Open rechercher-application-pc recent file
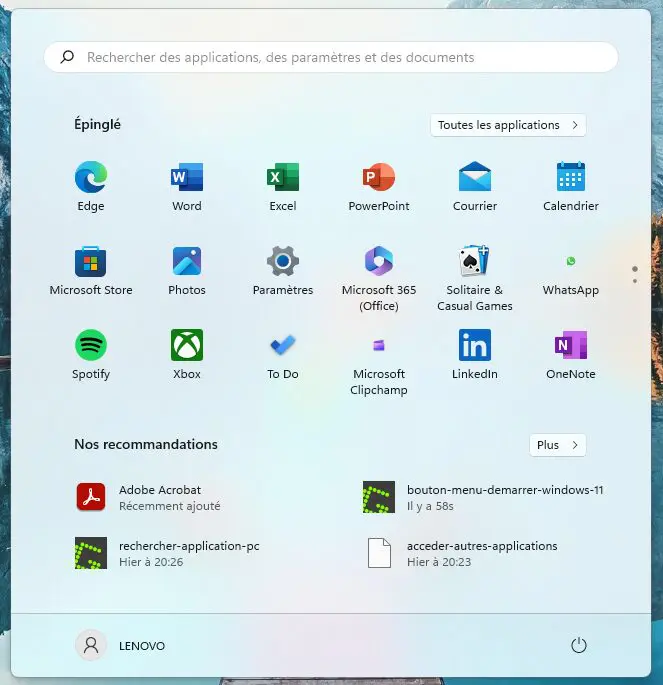 click(x=167, y=553)
